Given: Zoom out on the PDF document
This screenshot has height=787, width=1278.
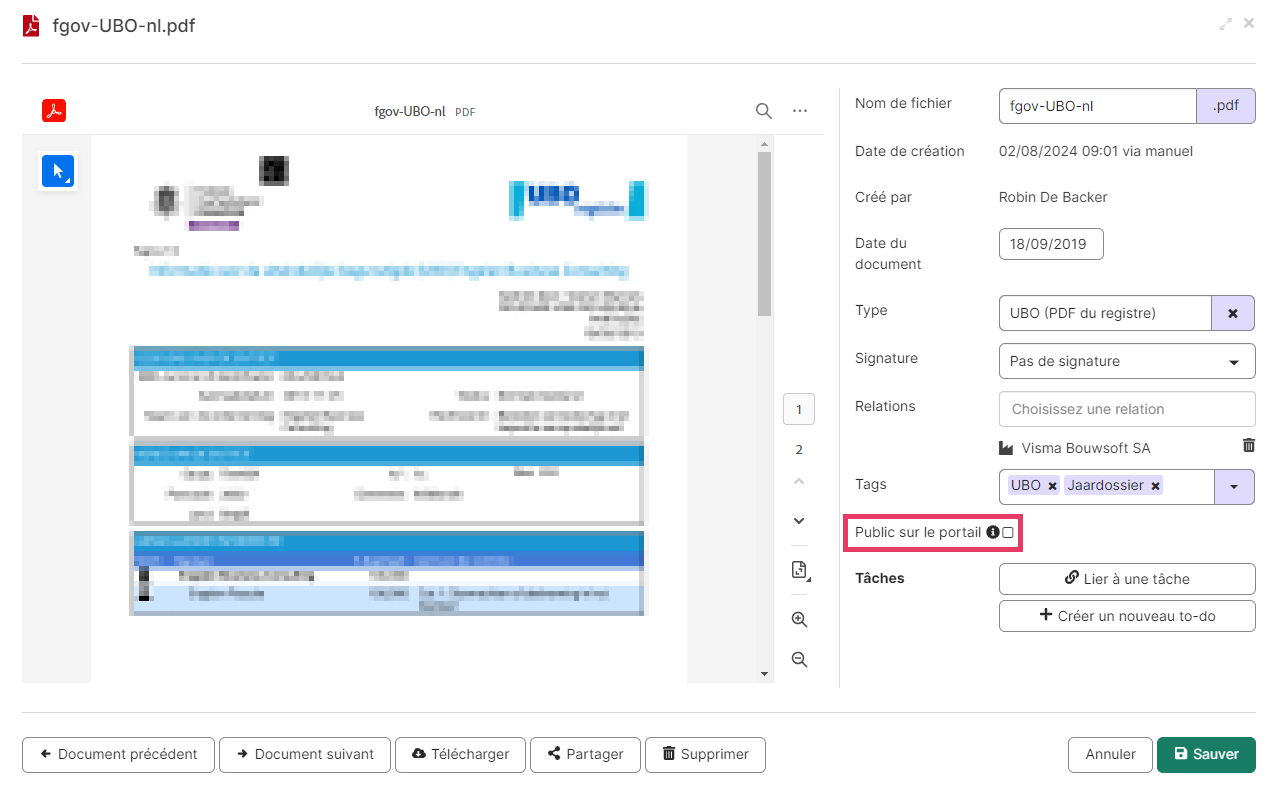Looking at the screenshot, I should pyautogui.click(x=799, y=660).
